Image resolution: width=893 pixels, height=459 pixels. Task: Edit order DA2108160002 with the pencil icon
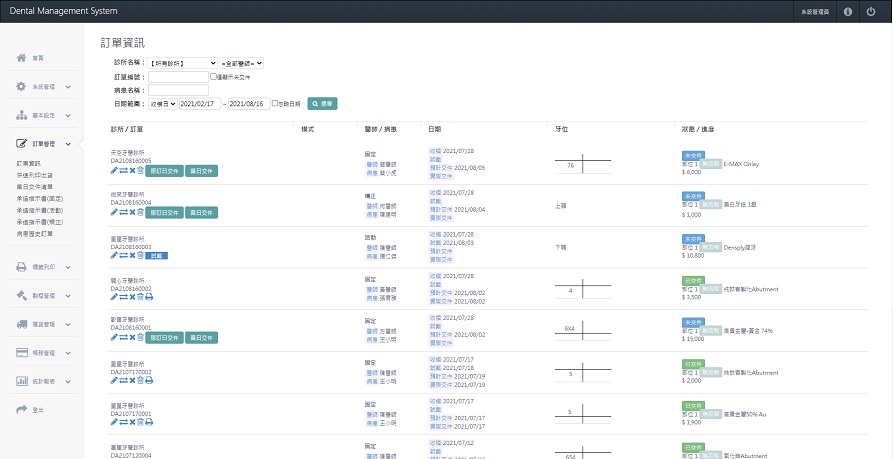point(114,297)
